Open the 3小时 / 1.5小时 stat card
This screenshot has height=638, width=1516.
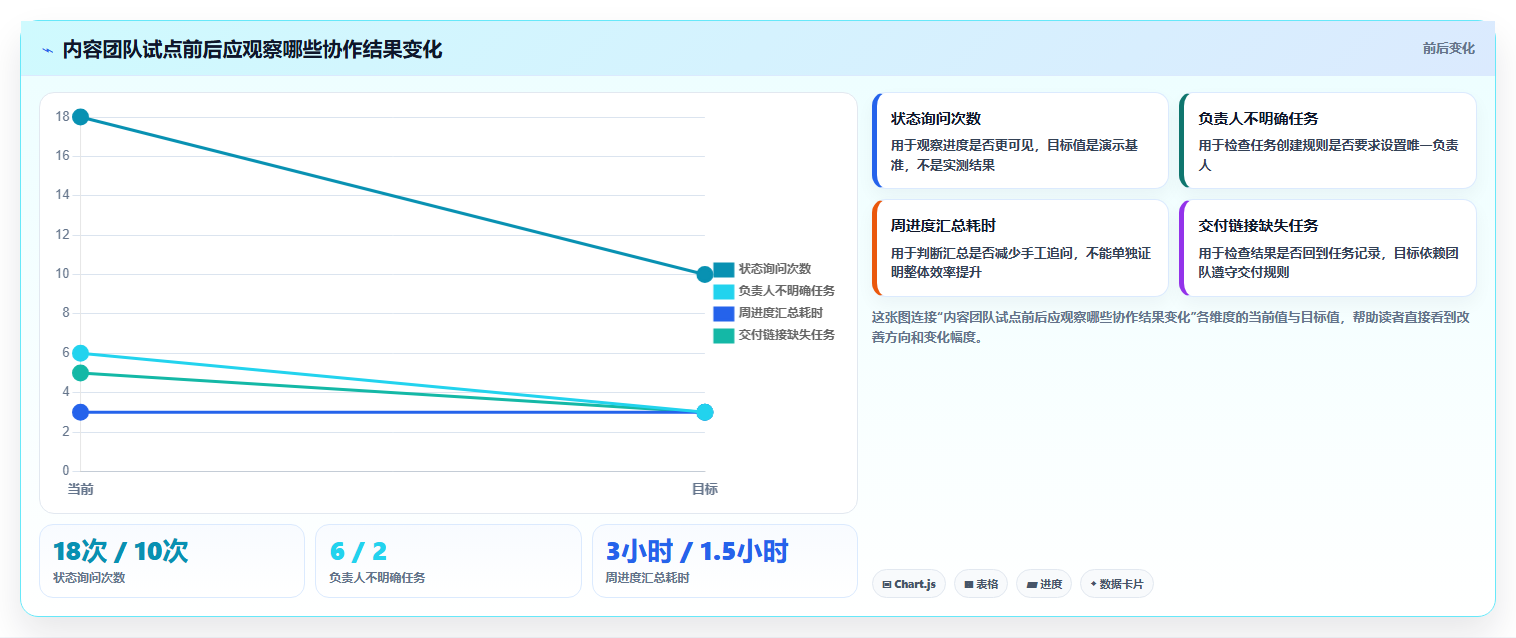click(725, 561)
